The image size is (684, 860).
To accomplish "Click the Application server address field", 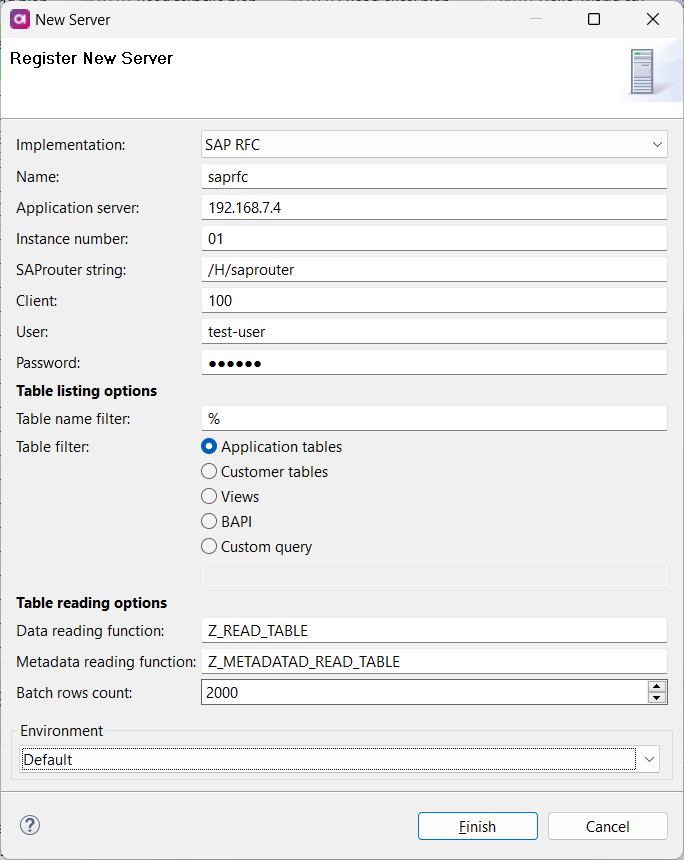I will [x=435, y=207].
